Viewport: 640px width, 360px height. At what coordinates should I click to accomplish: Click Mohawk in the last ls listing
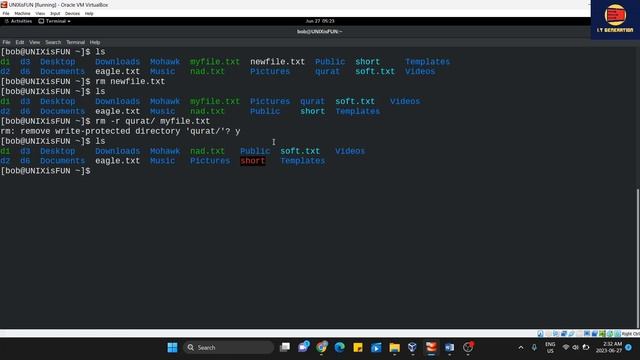click(165, 151)
